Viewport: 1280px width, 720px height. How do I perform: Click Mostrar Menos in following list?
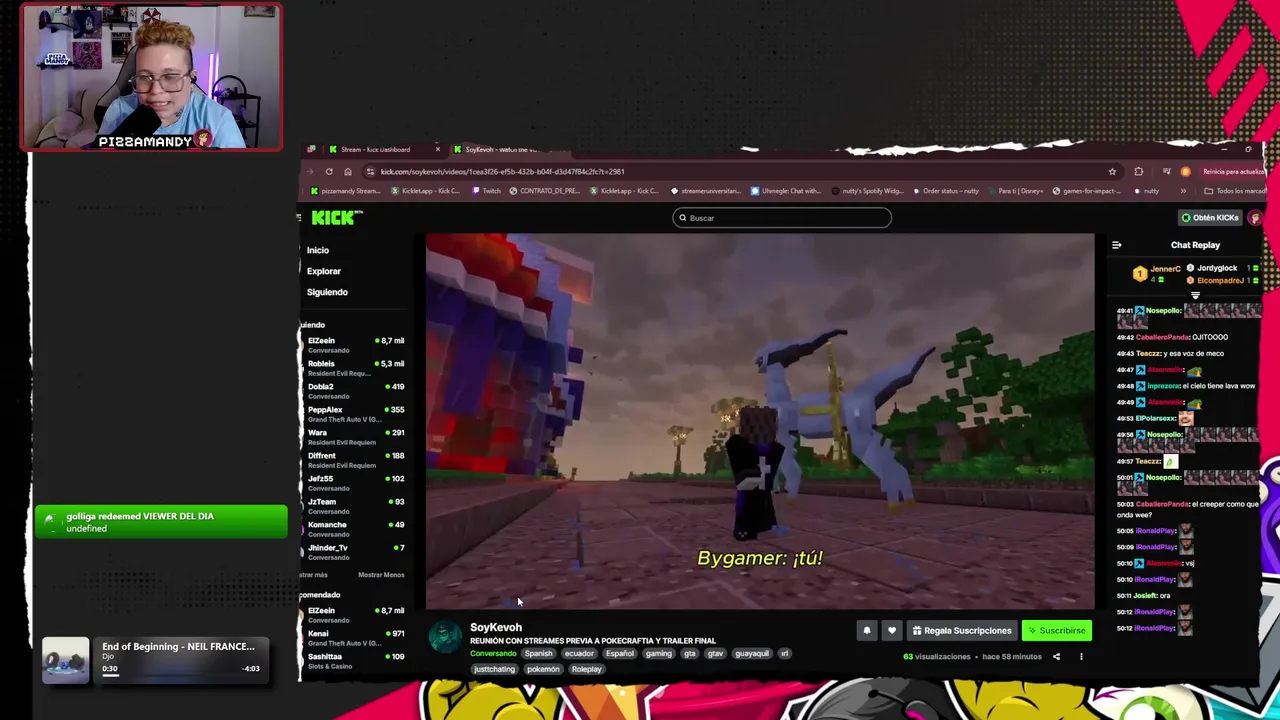(x=381, y=575)
